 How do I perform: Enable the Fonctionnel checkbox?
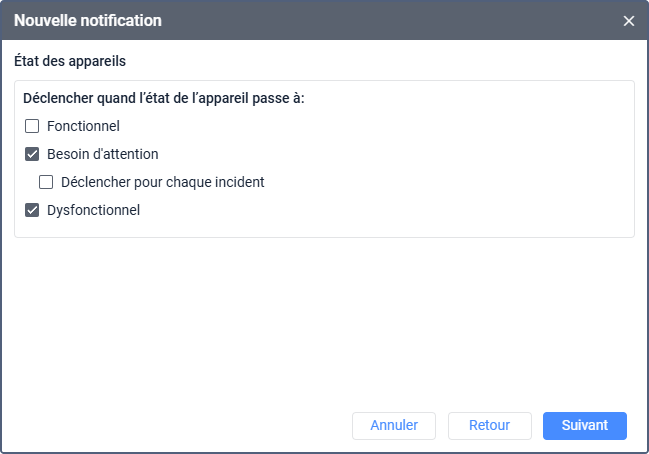pyautogui.click(x=32, y=127)
